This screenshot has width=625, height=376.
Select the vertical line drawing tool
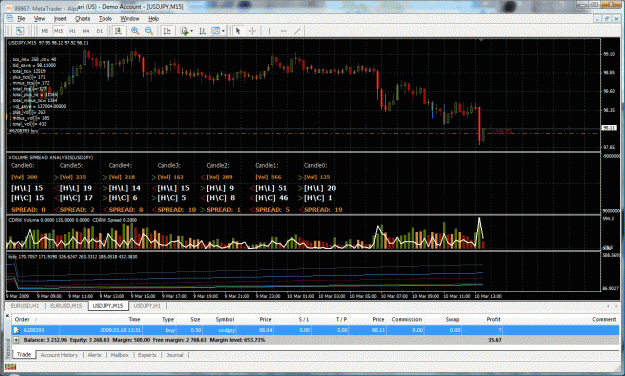[269, 31]
